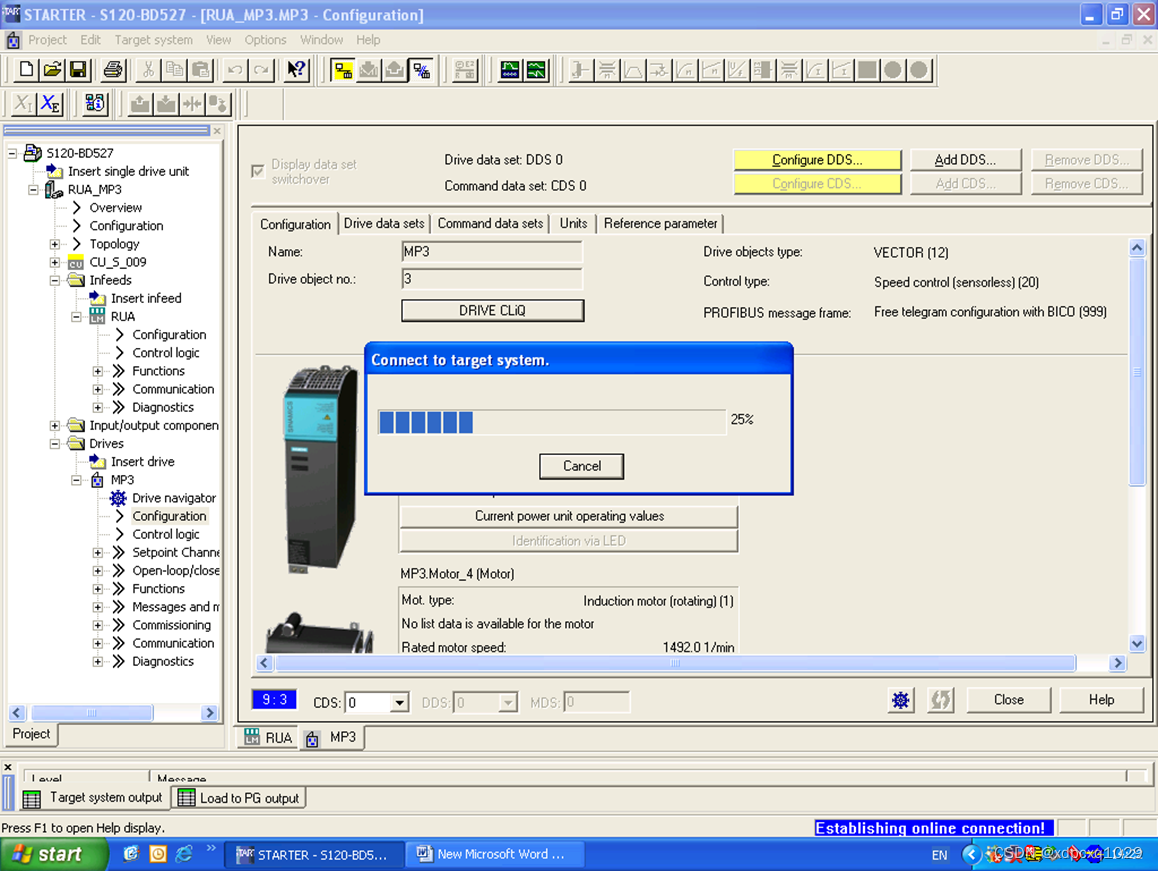Click the refresh icon next to Close button
1158x871 pixels.
pyautogui.click(x=940, y=700)
